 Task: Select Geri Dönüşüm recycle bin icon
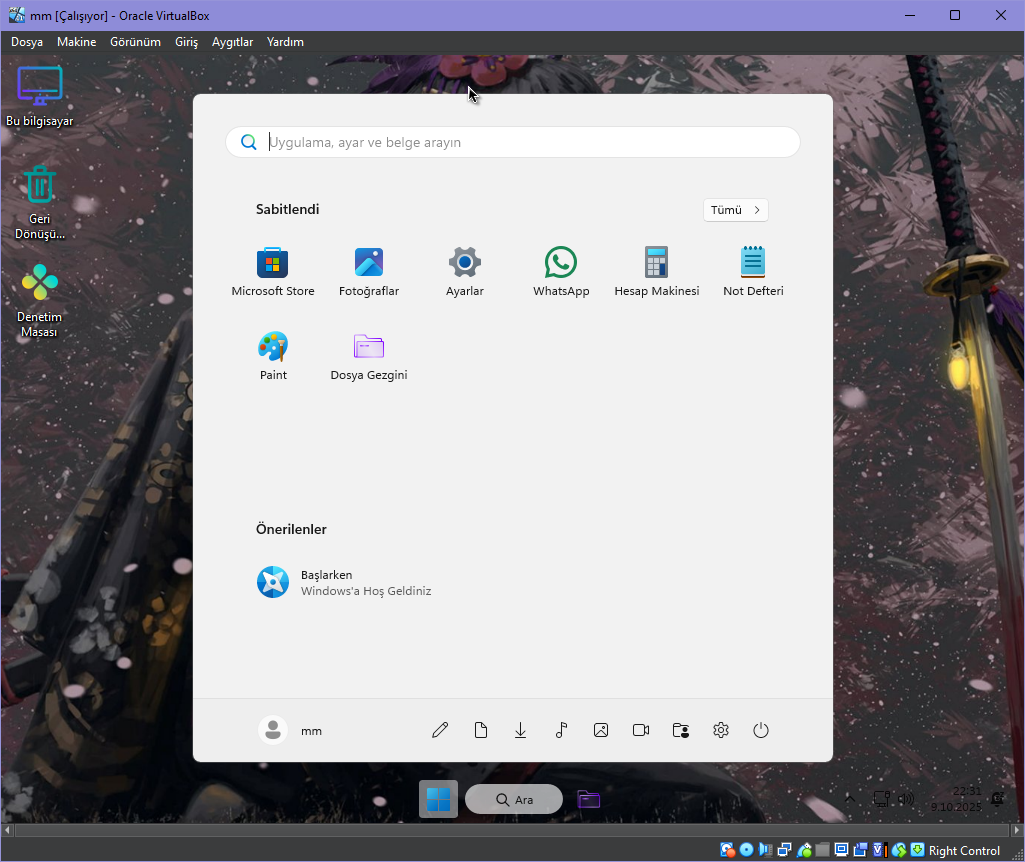click(40, 203)
